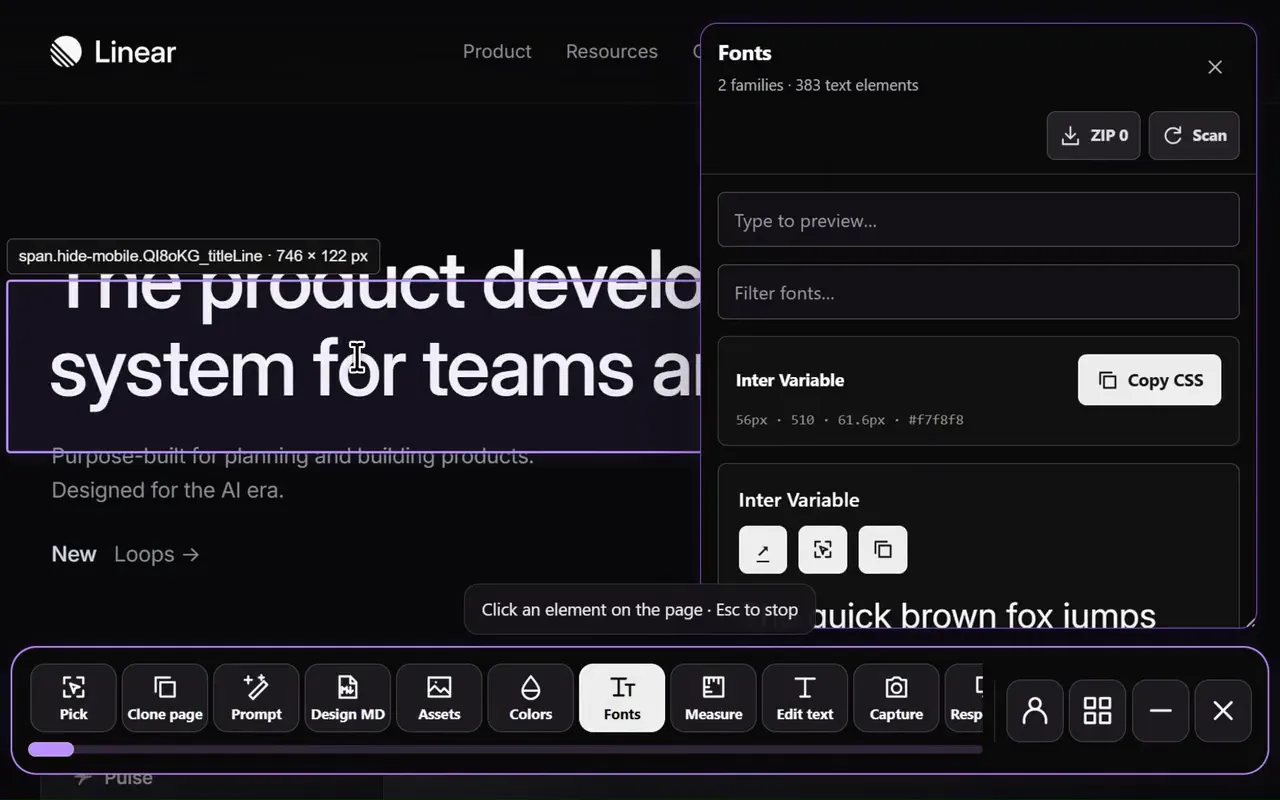
Task: Open the Clone page tool
Action: [x=165, y=698]
